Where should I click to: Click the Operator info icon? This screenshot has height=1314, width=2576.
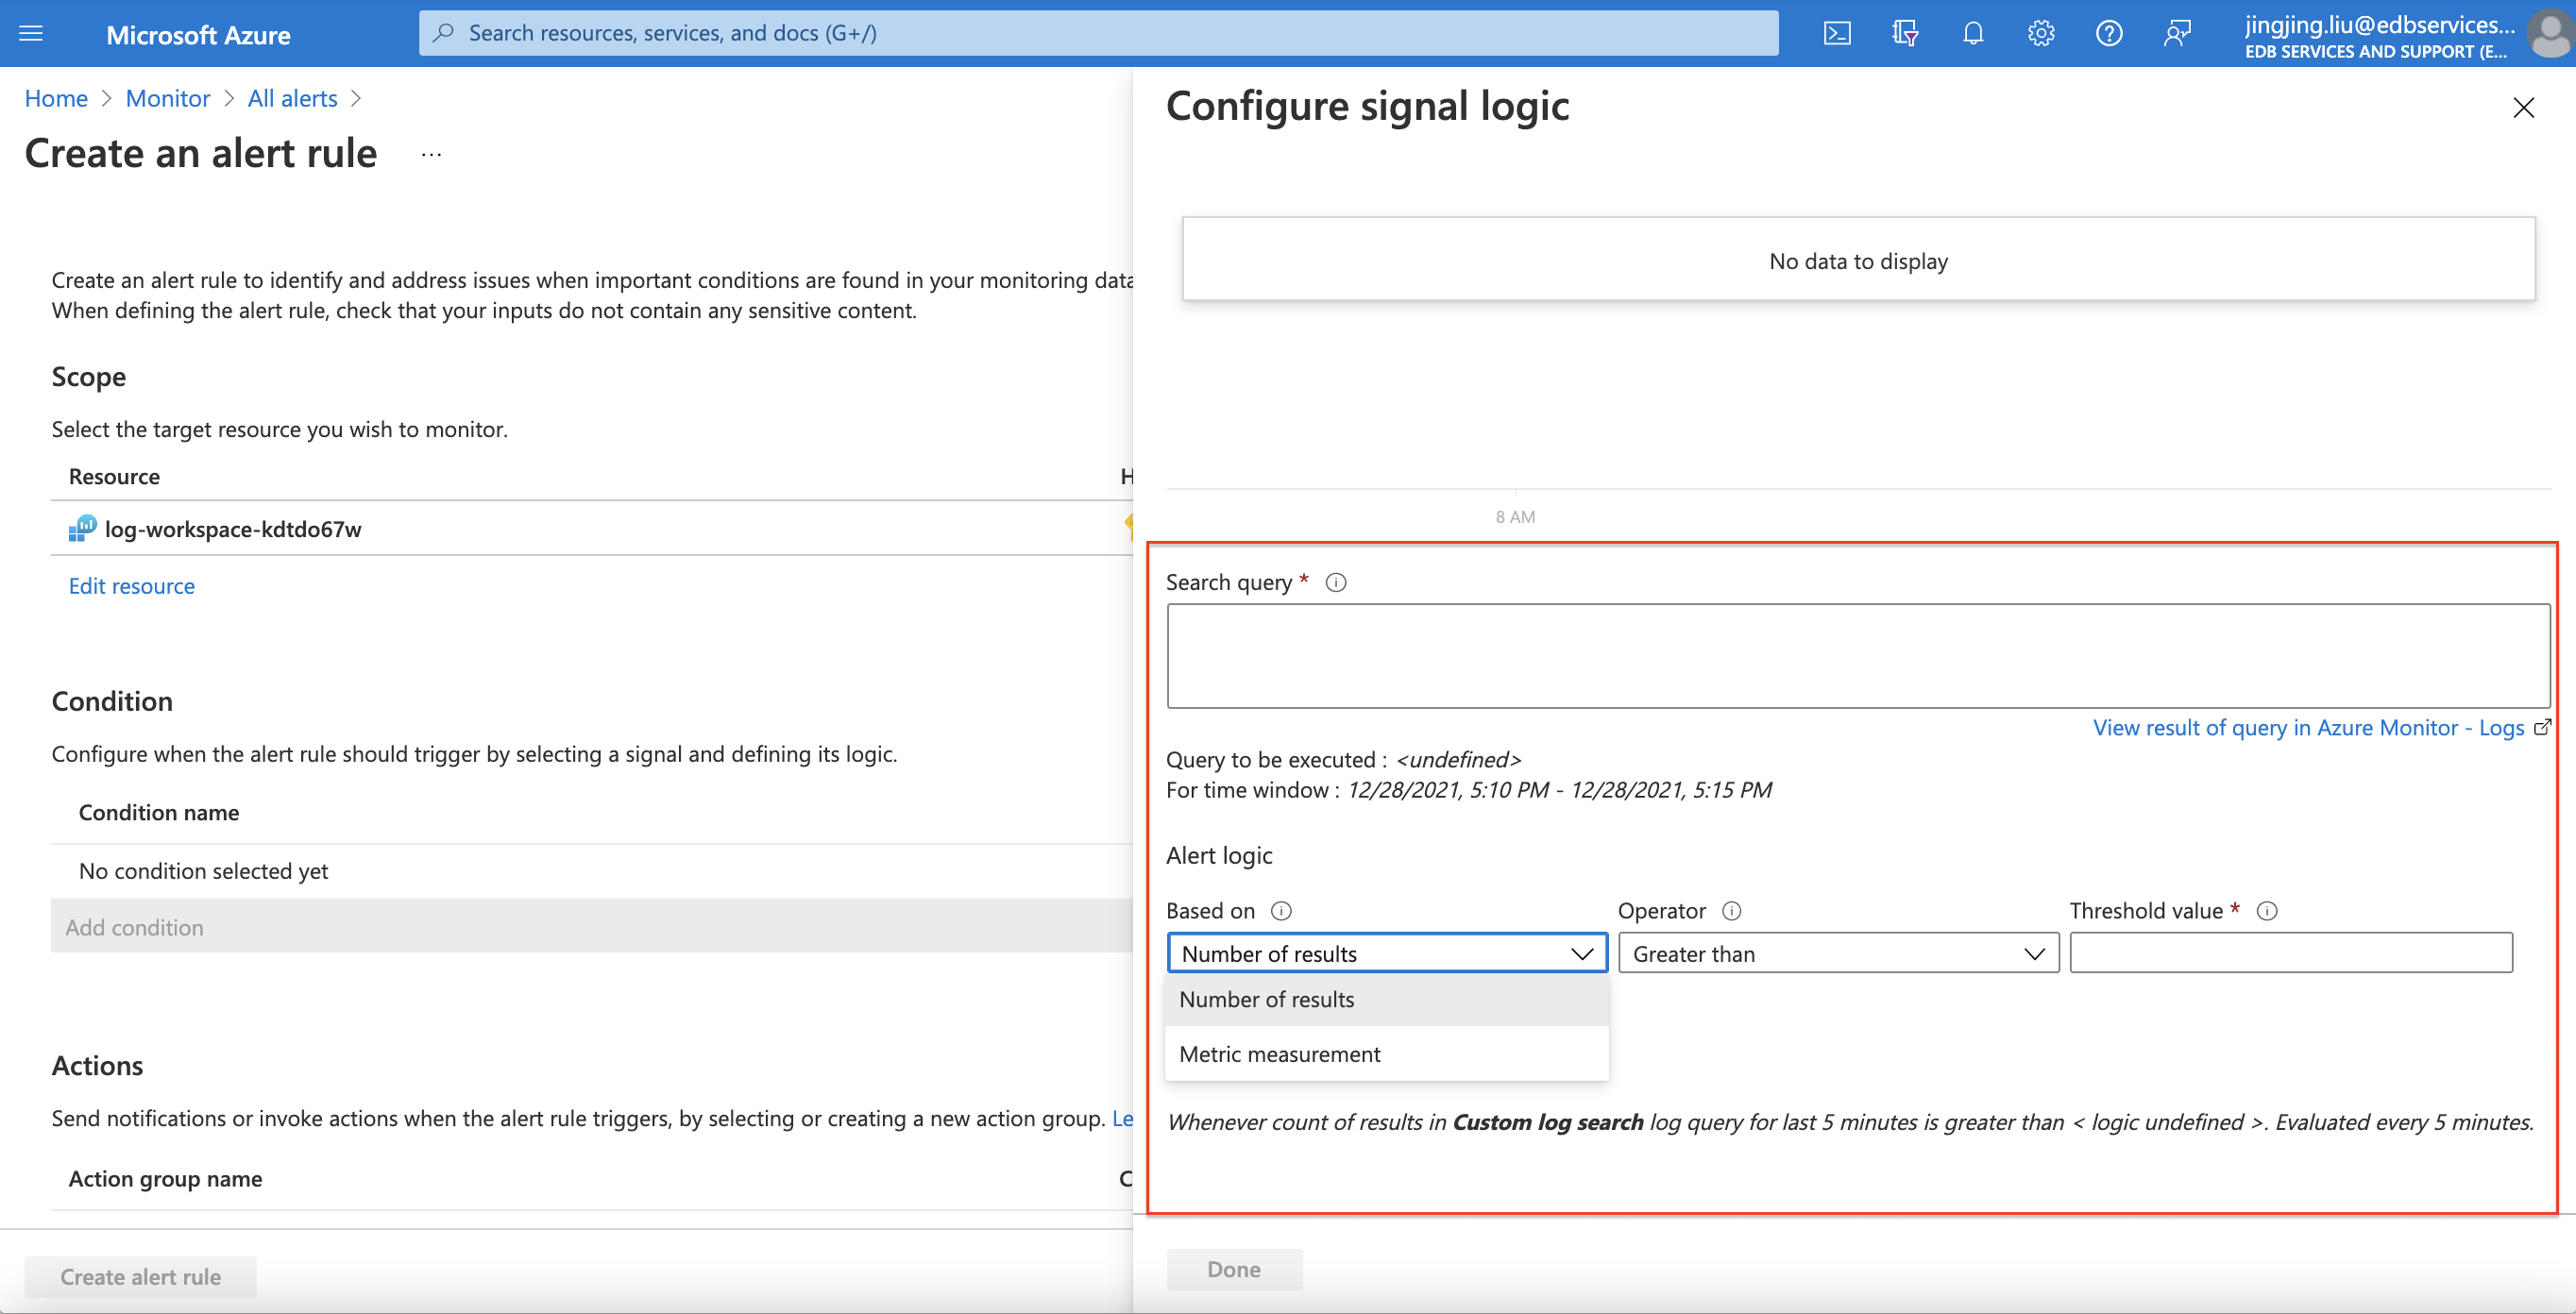pos(1732,911)
